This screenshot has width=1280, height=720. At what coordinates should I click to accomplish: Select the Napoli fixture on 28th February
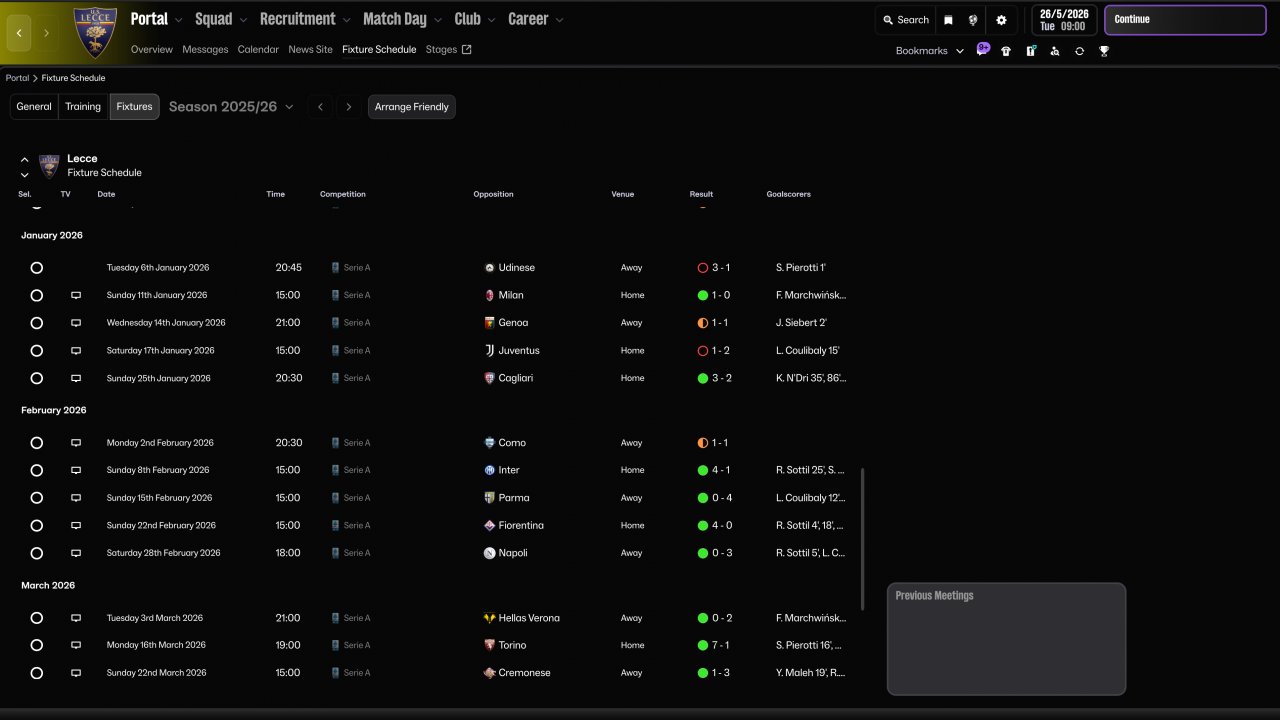[37, 553]
